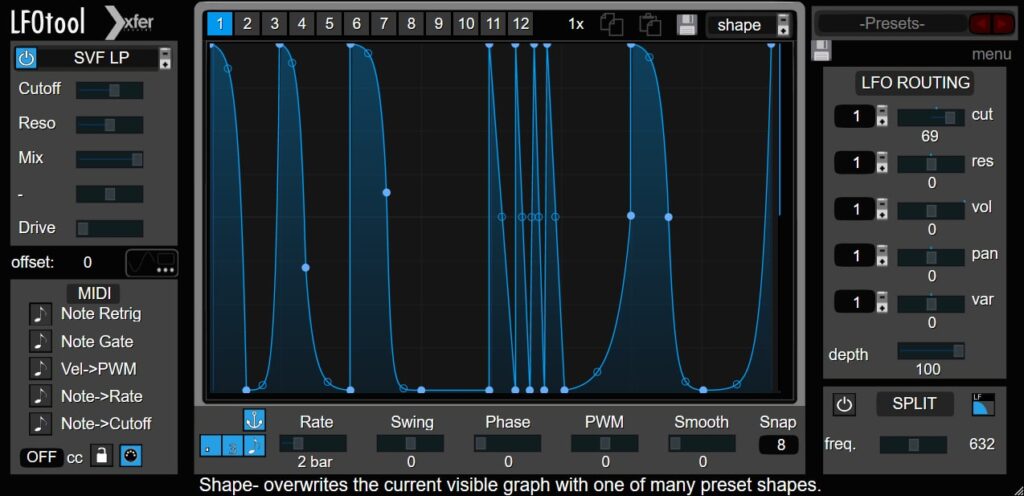This screenshot has width=1024, height=496.
Task: Toggle the MIDI connector icon
Action: pos(131,456)
